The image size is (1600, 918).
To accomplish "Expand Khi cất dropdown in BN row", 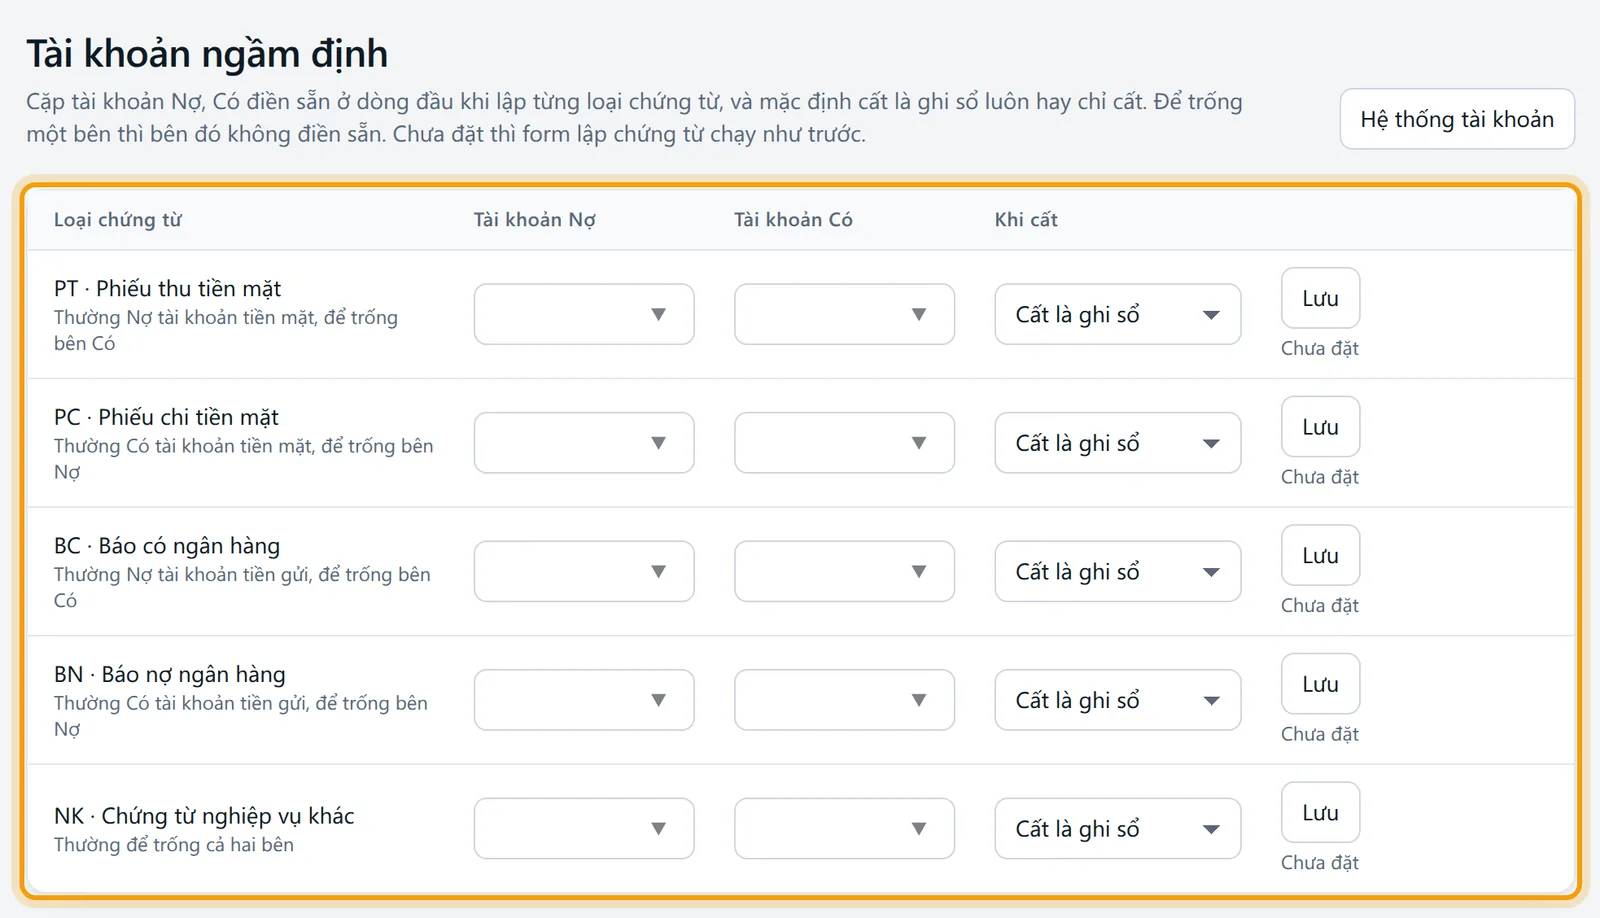I will tap(1117, 700).
